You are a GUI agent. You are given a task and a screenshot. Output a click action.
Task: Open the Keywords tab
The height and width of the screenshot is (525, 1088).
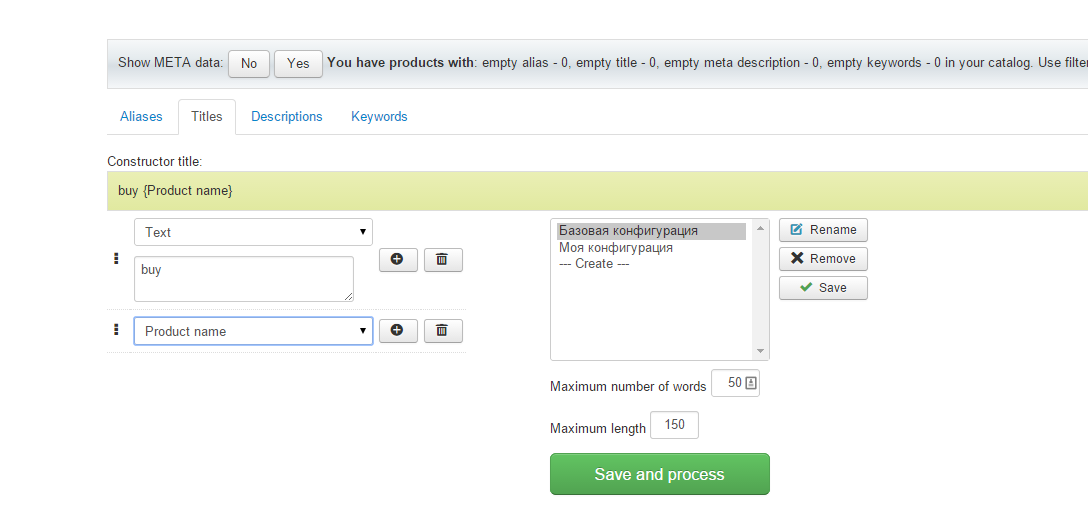(379, 117)
